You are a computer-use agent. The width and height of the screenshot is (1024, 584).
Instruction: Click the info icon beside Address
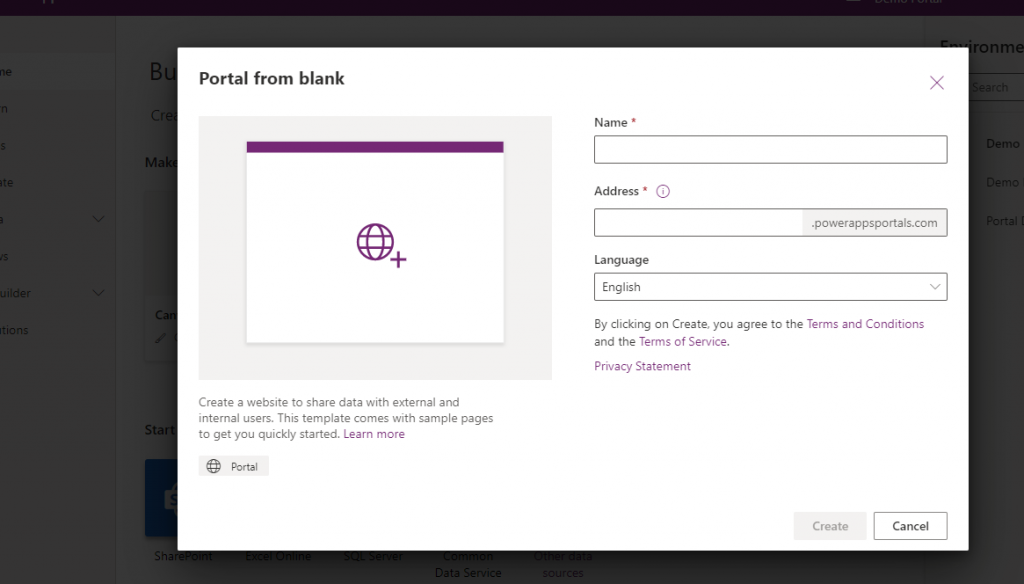(x=662, y=192)
